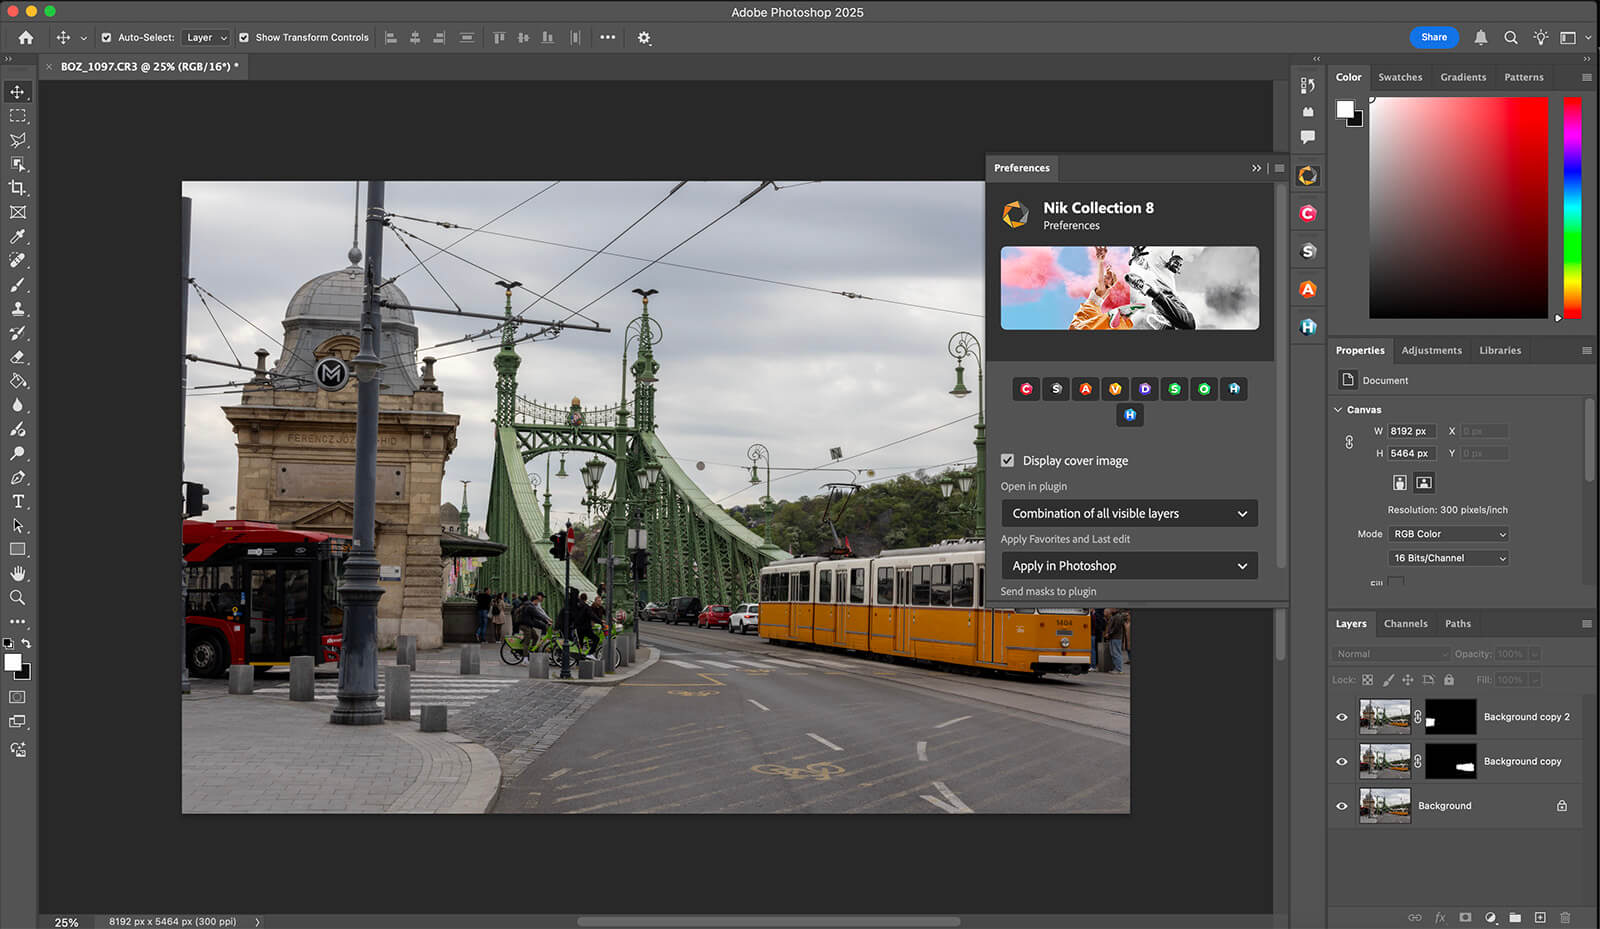
Task: Toggle the Auto-Select checkbox
Action: point(106,38)
